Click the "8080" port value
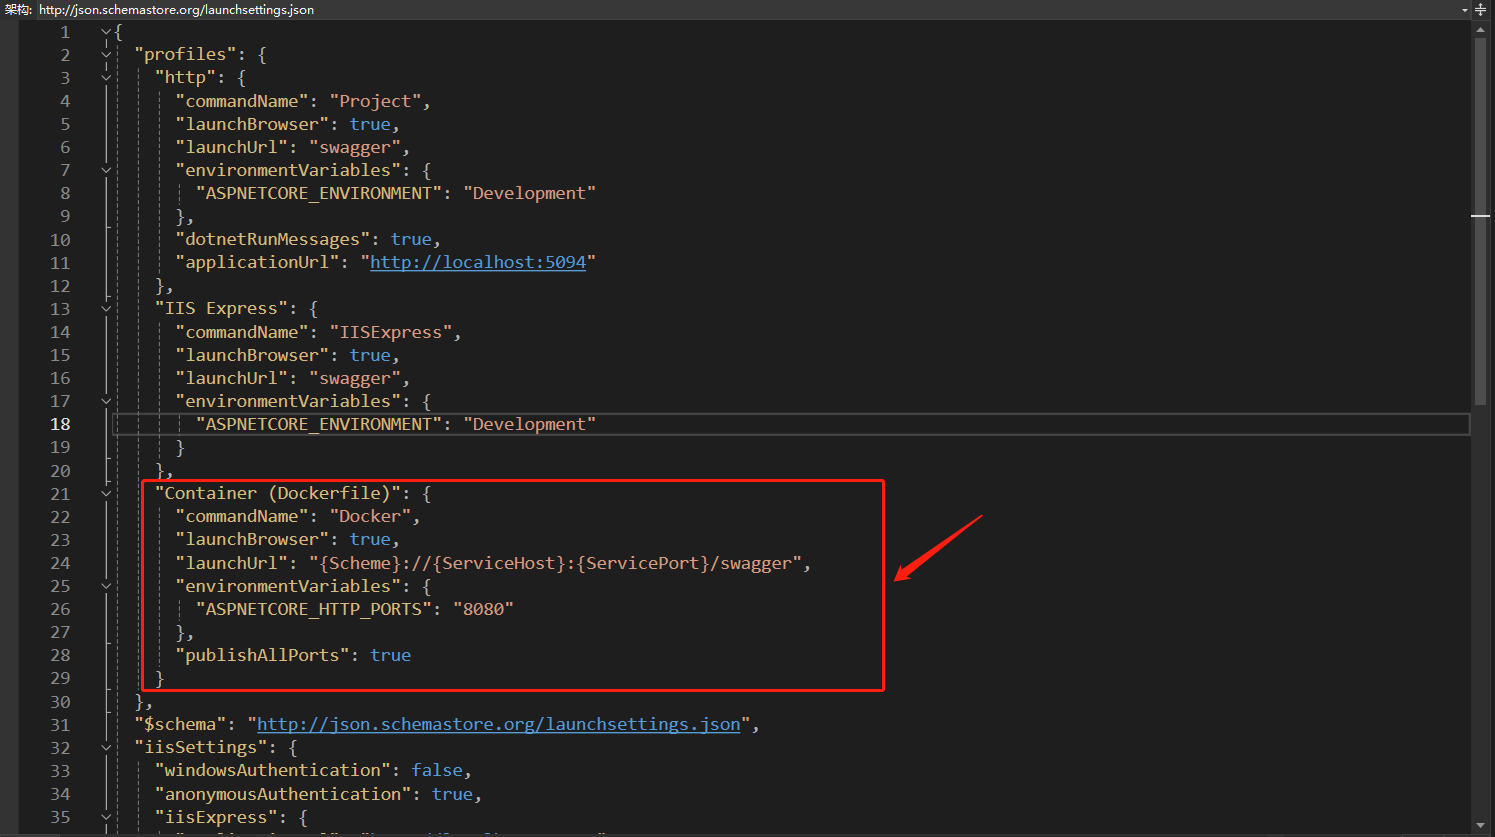 point(483,609)
